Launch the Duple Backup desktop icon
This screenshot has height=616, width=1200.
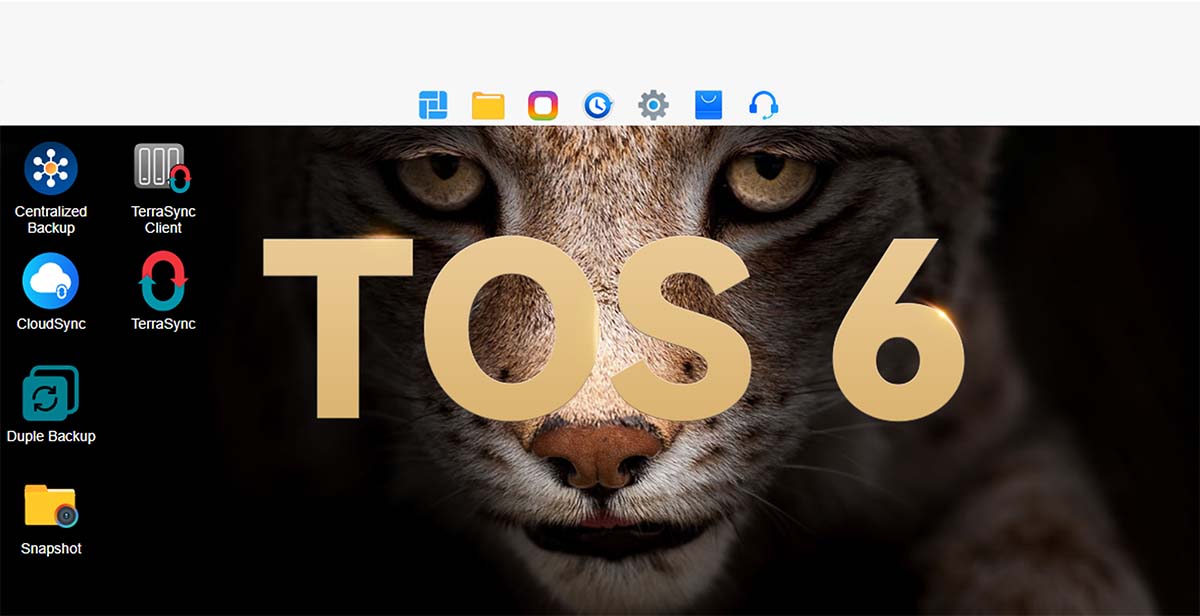pyautogui.click(x=51, y=393)
